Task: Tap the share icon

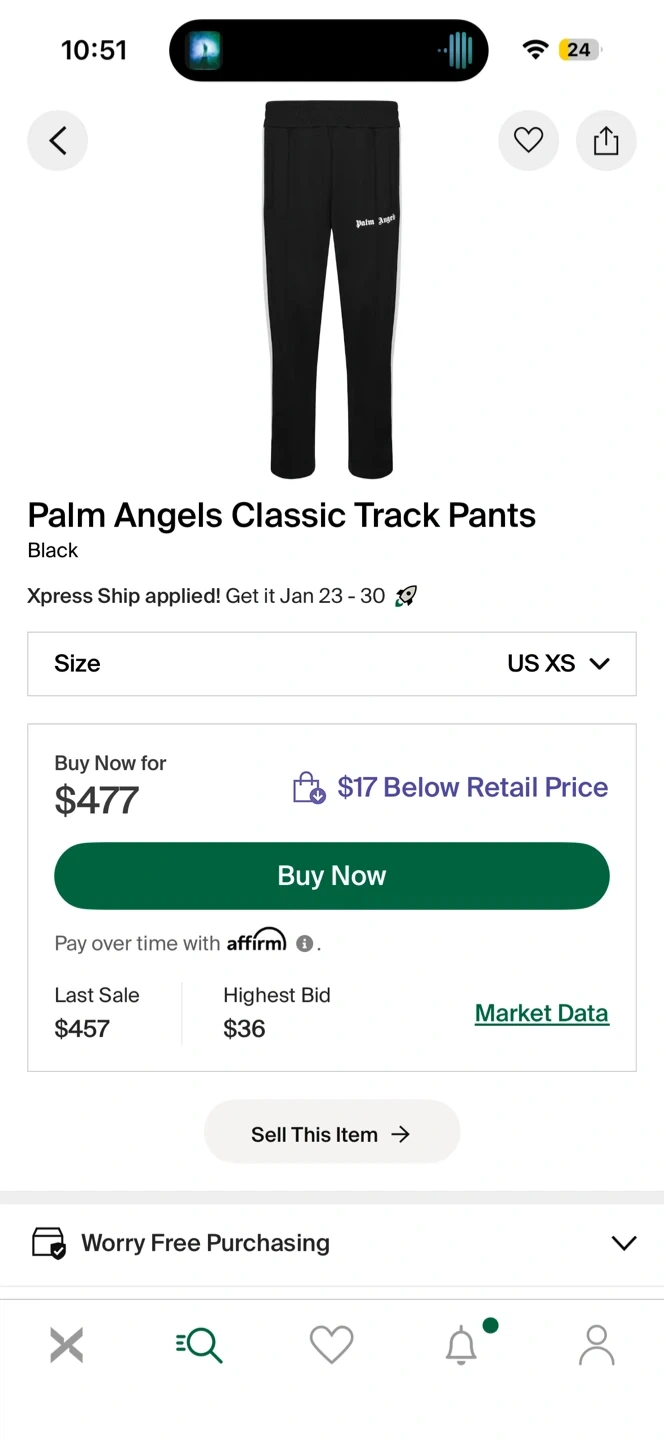Action: click(x=606, y=141)
